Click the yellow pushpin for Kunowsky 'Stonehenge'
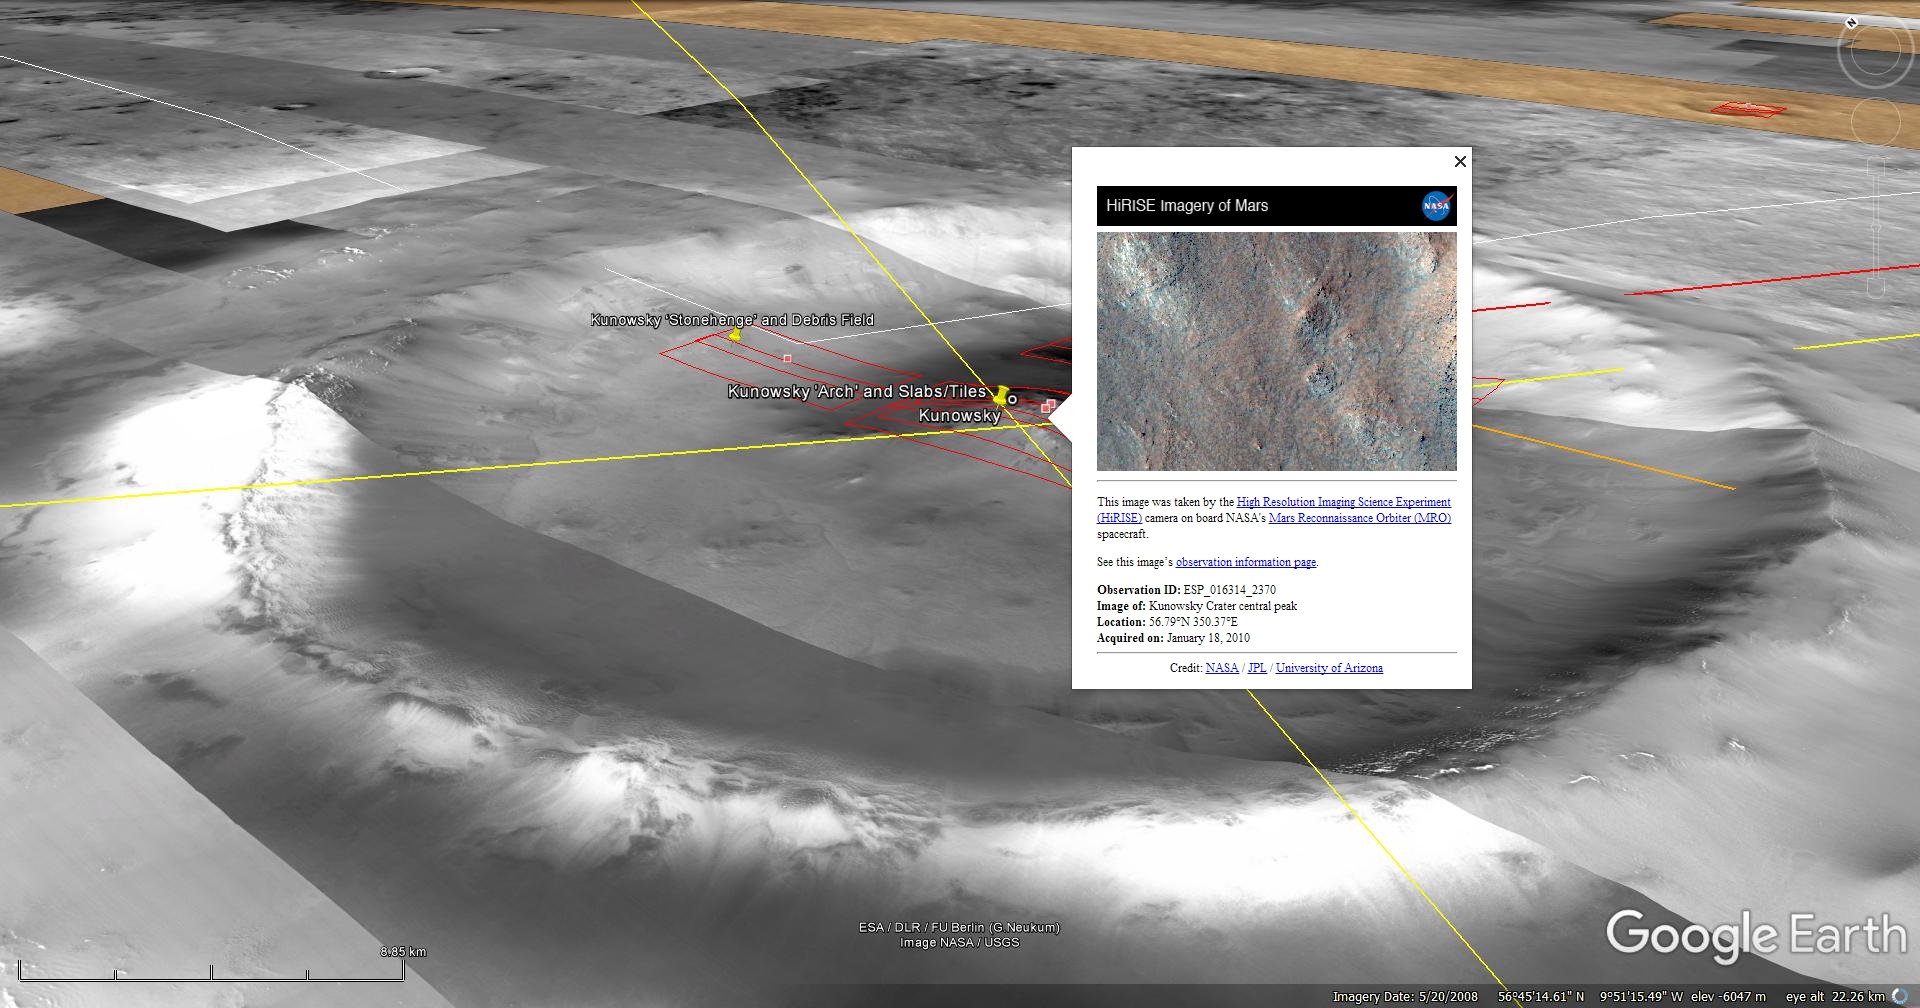Viewport: 1920px width, 1008px height. coord(736,336)
